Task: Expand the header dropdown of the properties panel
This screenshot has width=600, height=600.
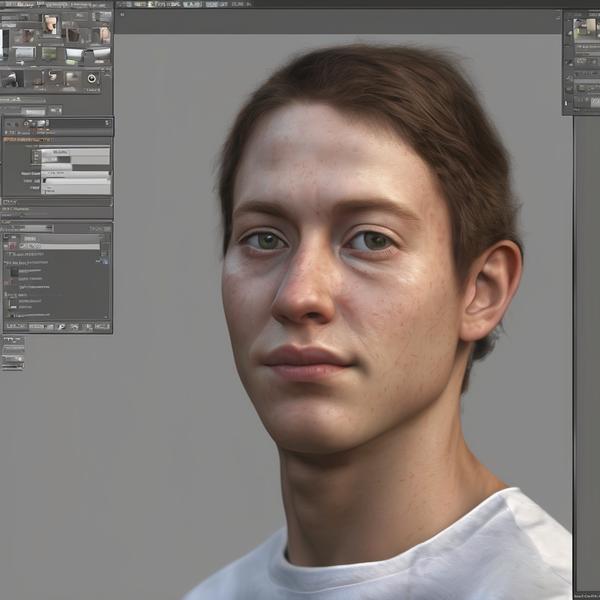Action: (x=107, y=123)
